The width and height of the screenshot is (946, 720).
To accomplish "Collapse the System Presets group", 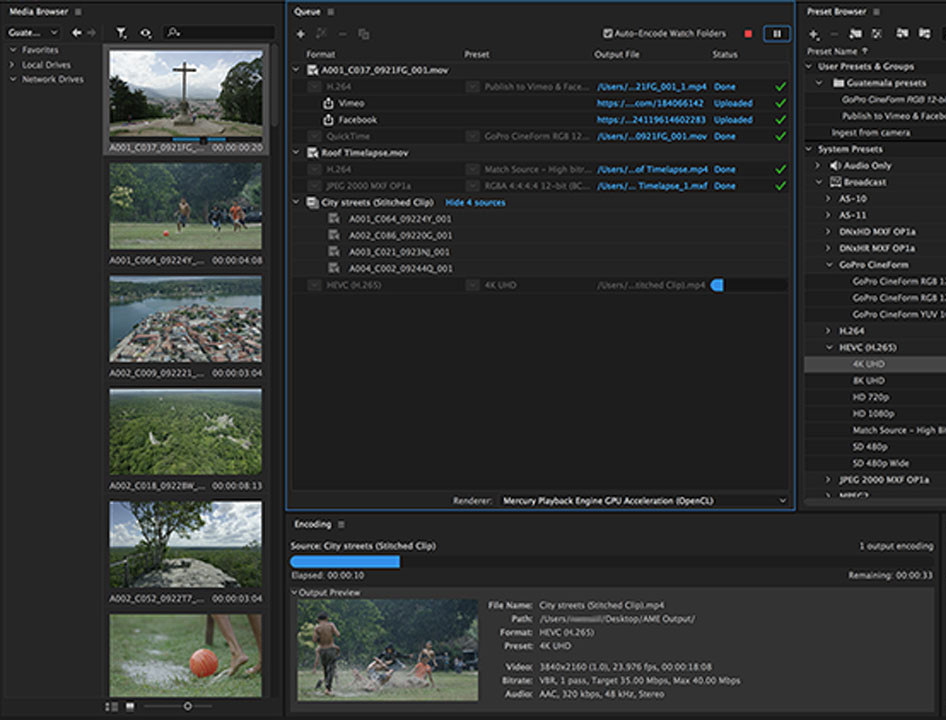I will point(809,149).
